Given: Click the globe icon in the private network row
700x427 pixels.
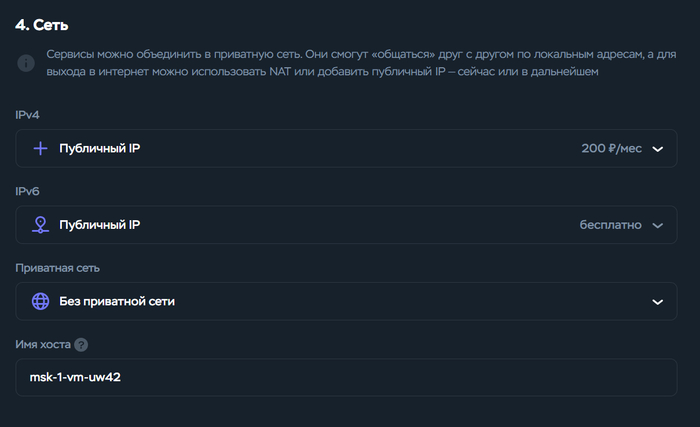Looking at the screenshot, I should coord(41,301).
